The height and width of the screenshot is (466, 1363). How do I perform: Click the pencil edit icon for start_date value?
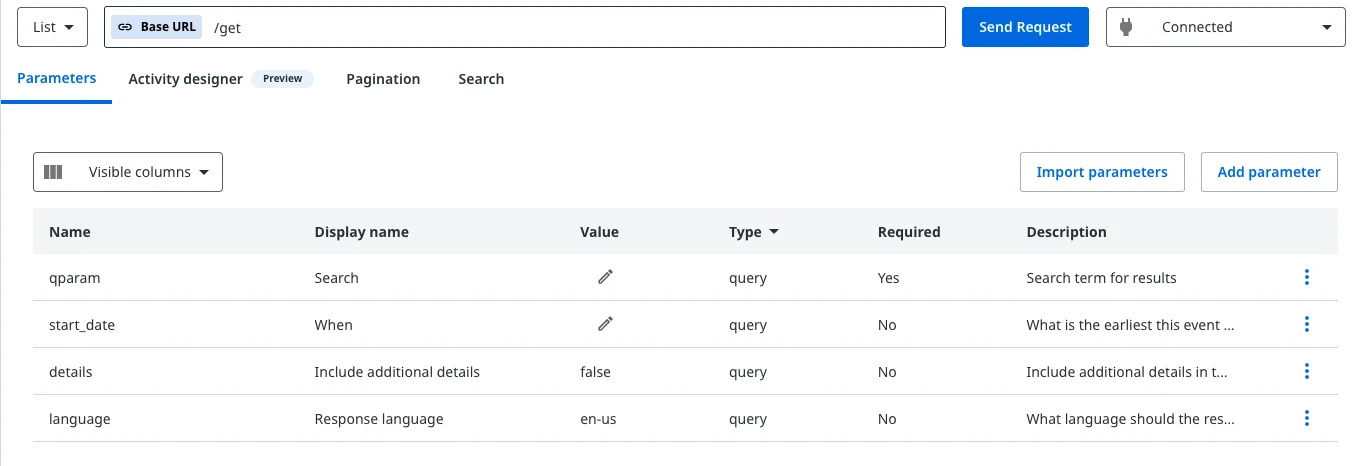[605, 324]
